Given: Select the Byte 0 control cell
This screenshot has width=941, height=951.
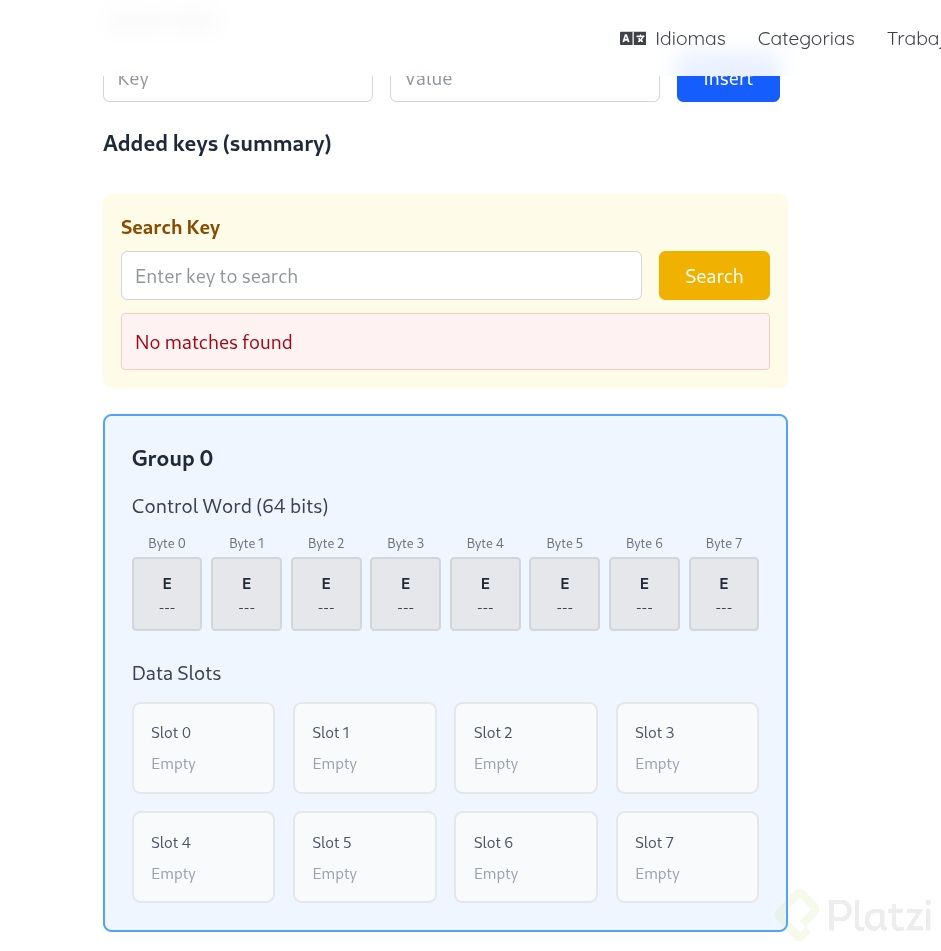Looking at the screenshot, I should point(167,594).
